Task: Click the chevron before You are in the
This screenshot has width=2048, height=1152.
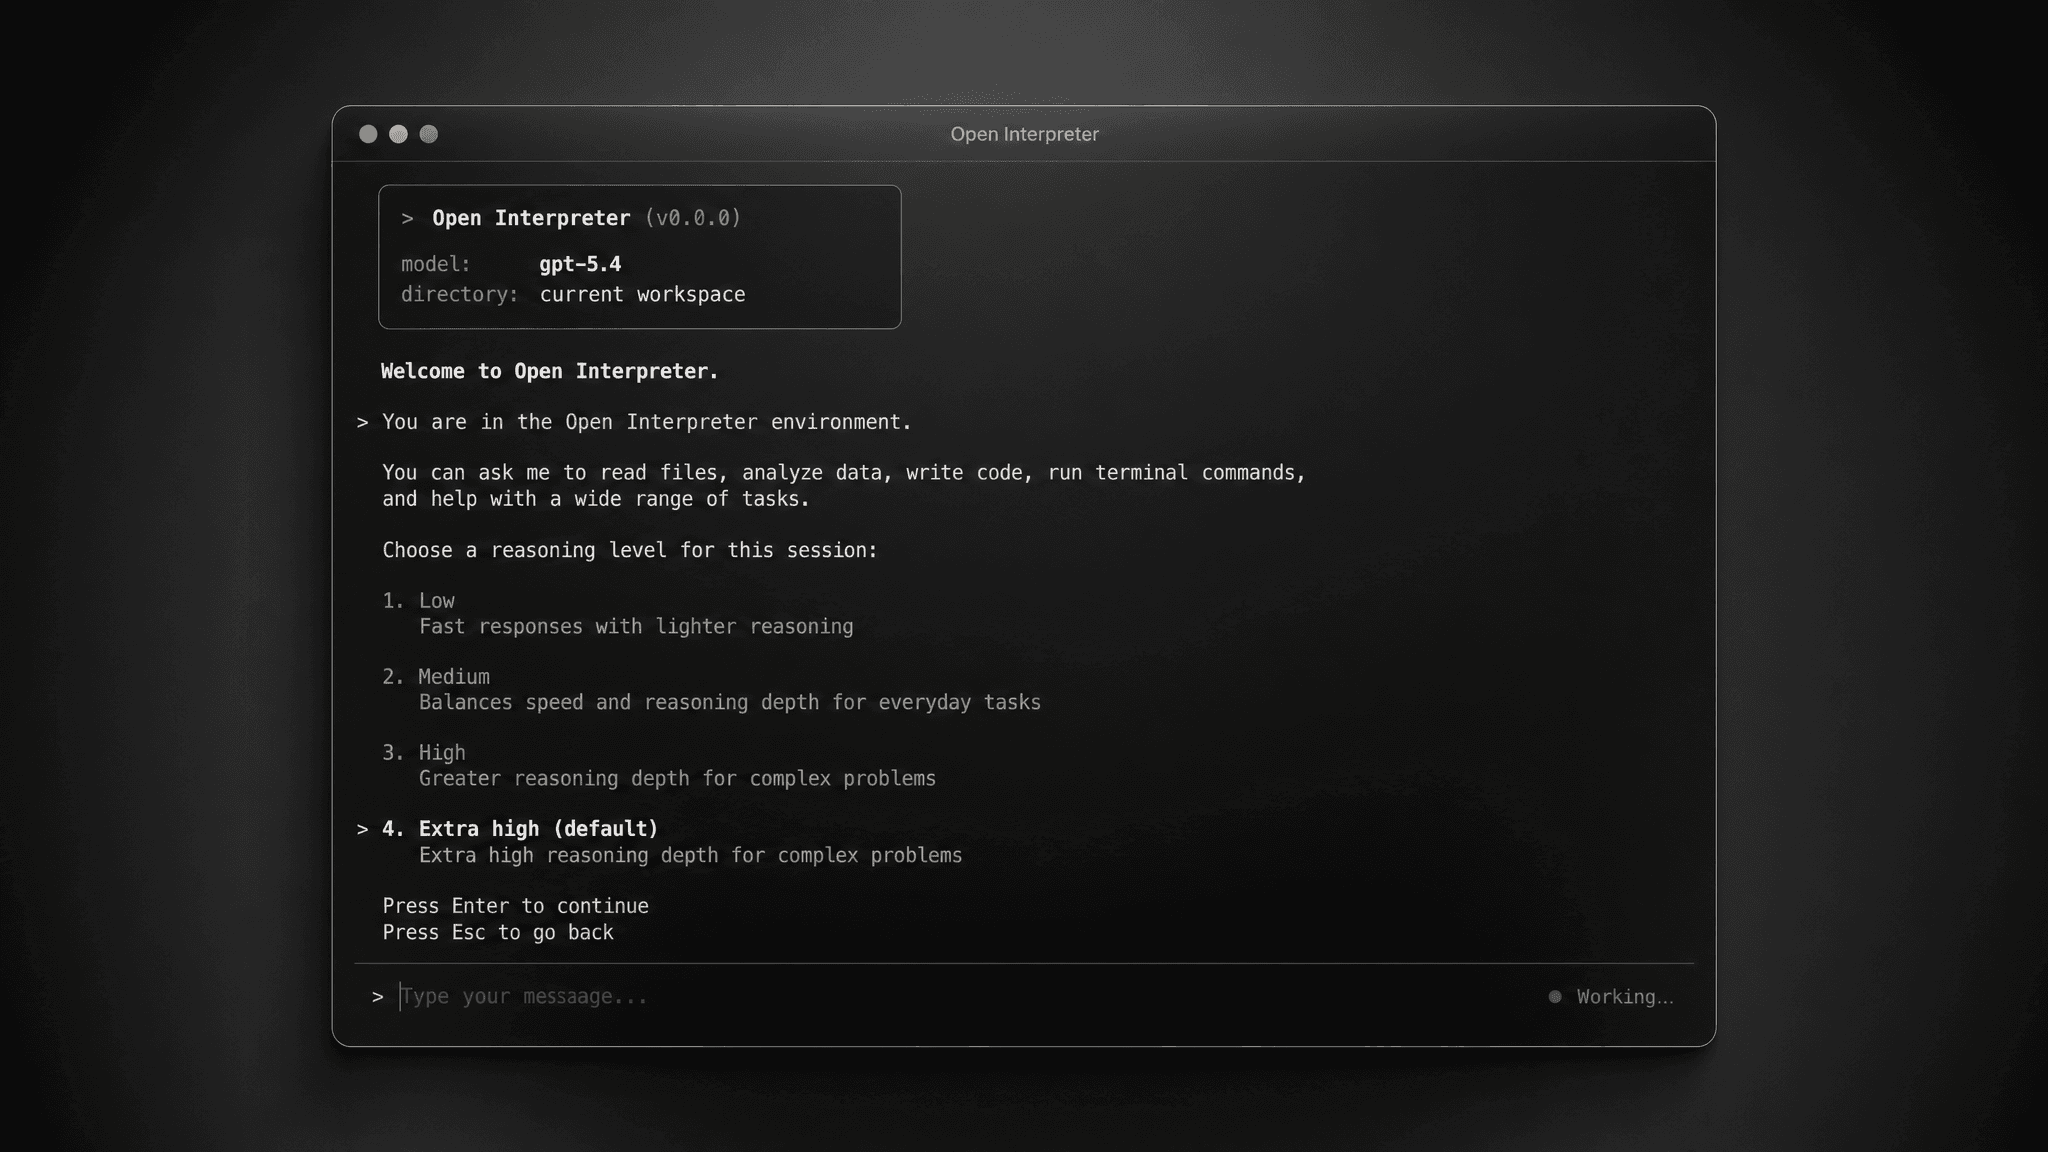Action: 362,423
